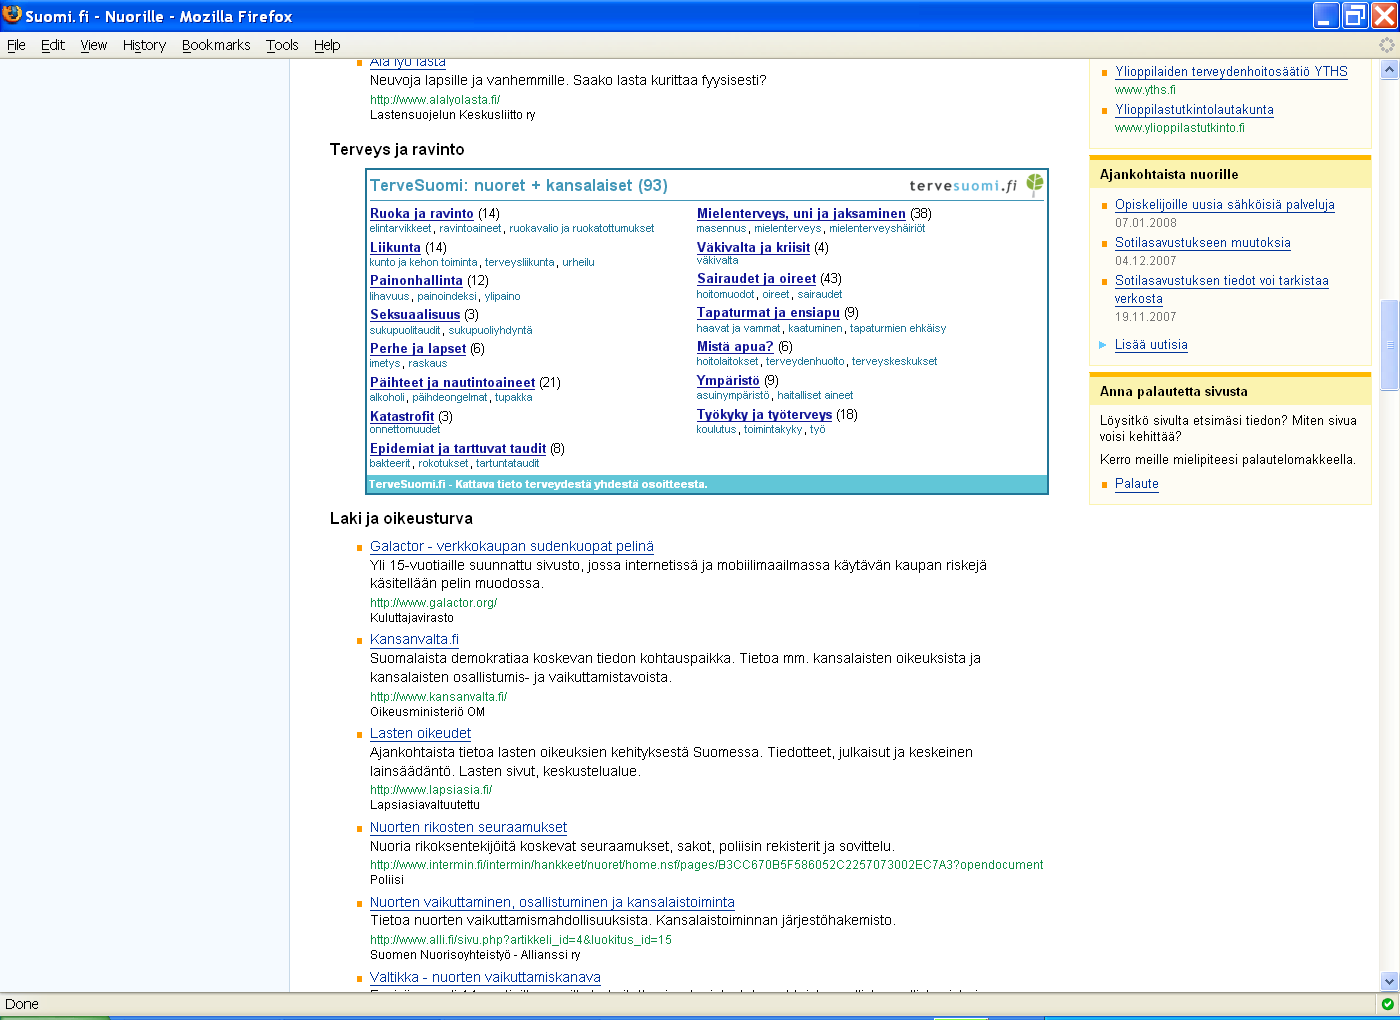
Task: Open Sairaudet ja oireet link
Action: pyautogui.click(x=756, y=278)
